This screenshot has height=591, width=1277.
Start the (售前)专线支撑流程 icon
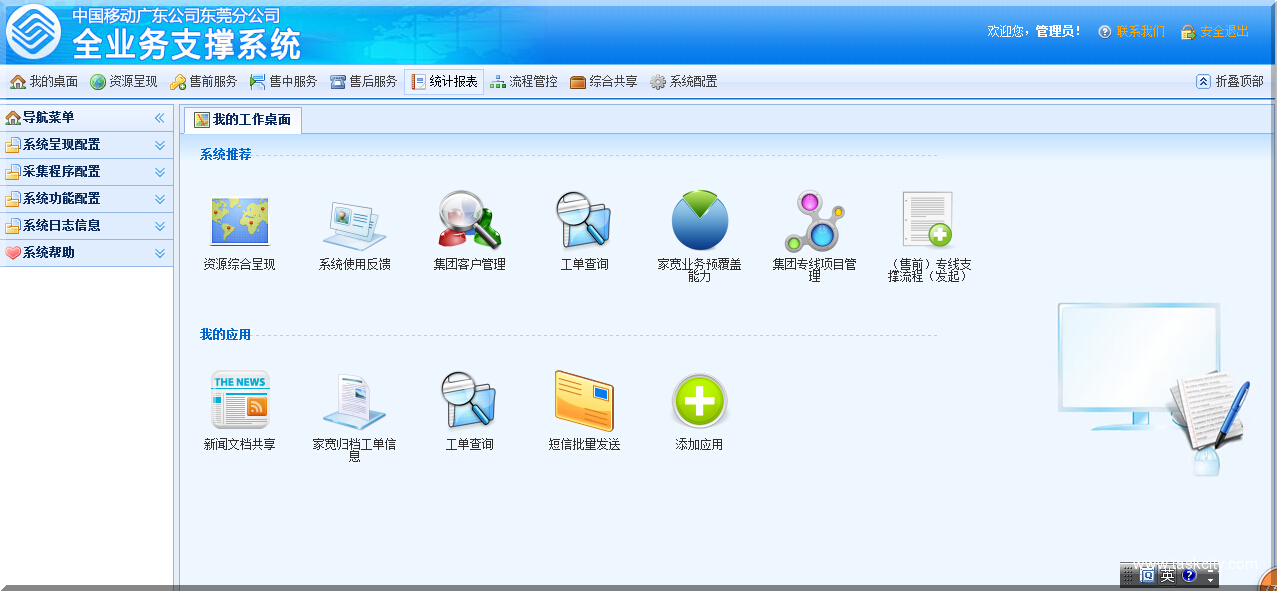[929, 221]
